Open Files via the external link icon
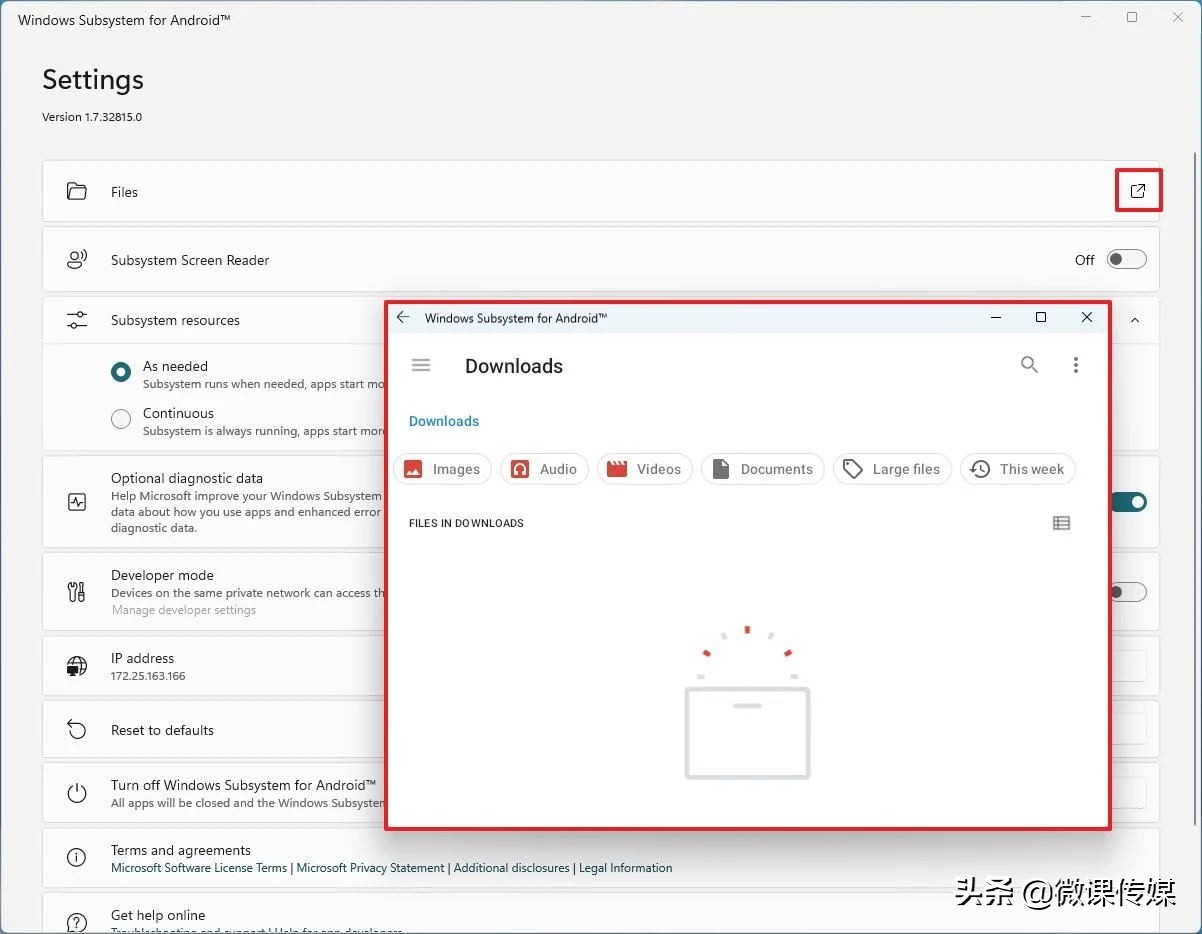This screenshot has height=934, width=1202. pos(1138,191)
